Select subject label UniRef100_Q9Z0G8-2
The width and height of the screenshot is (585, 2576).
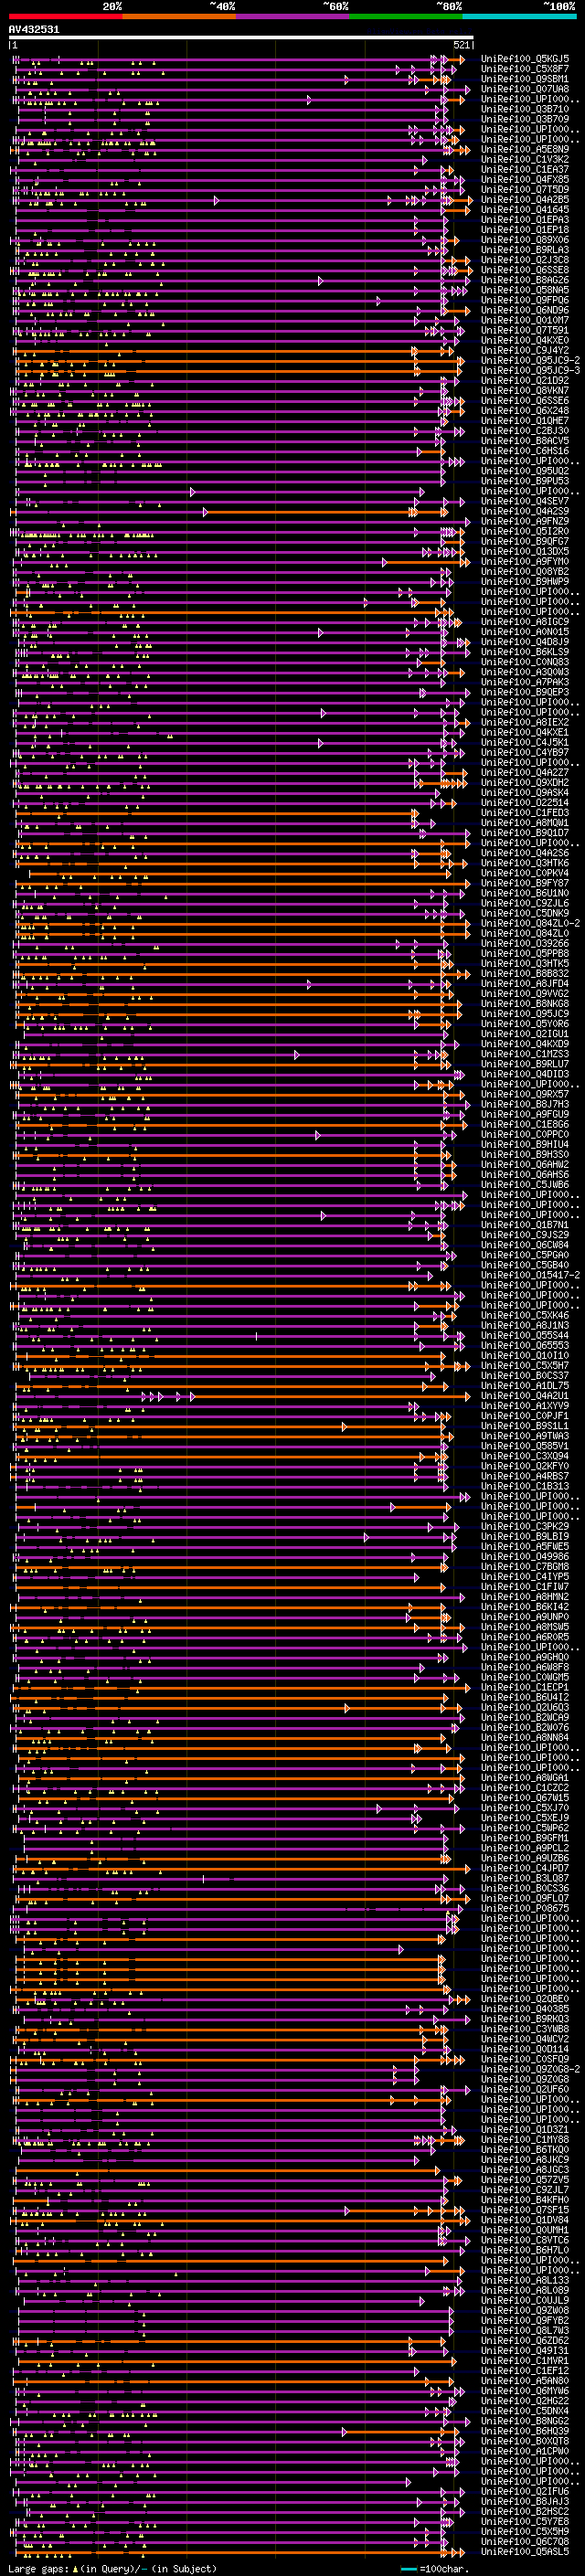[x=531, y=2069]
